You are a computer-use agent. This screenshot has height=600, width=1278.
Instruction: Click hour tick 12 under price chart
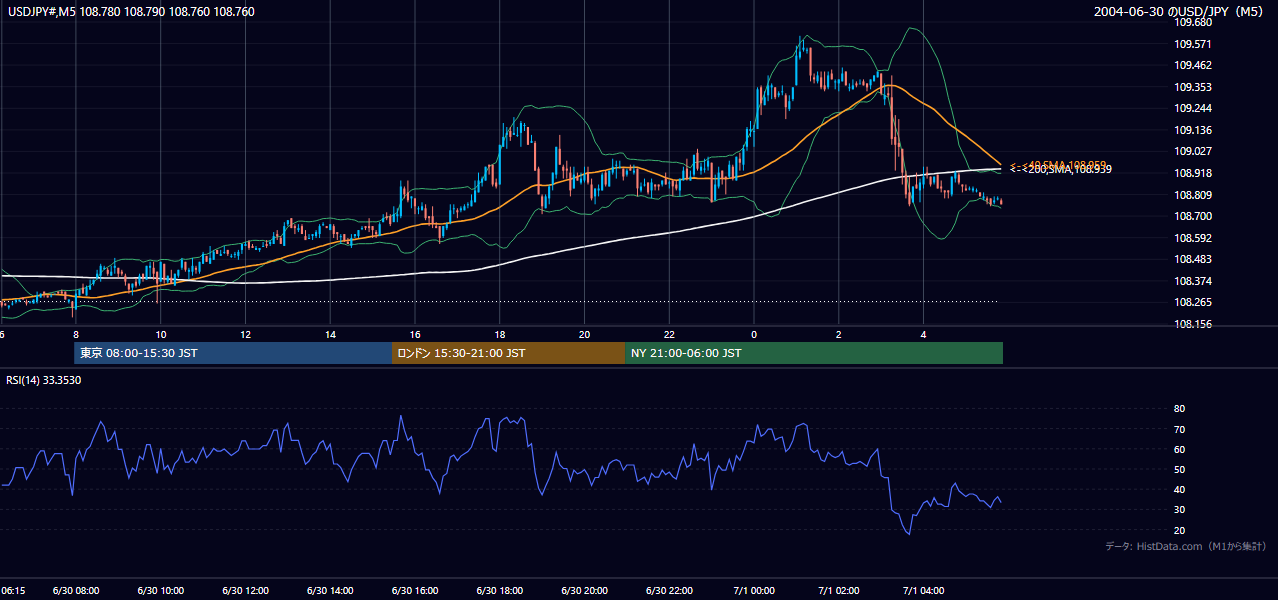coord(246,334)
